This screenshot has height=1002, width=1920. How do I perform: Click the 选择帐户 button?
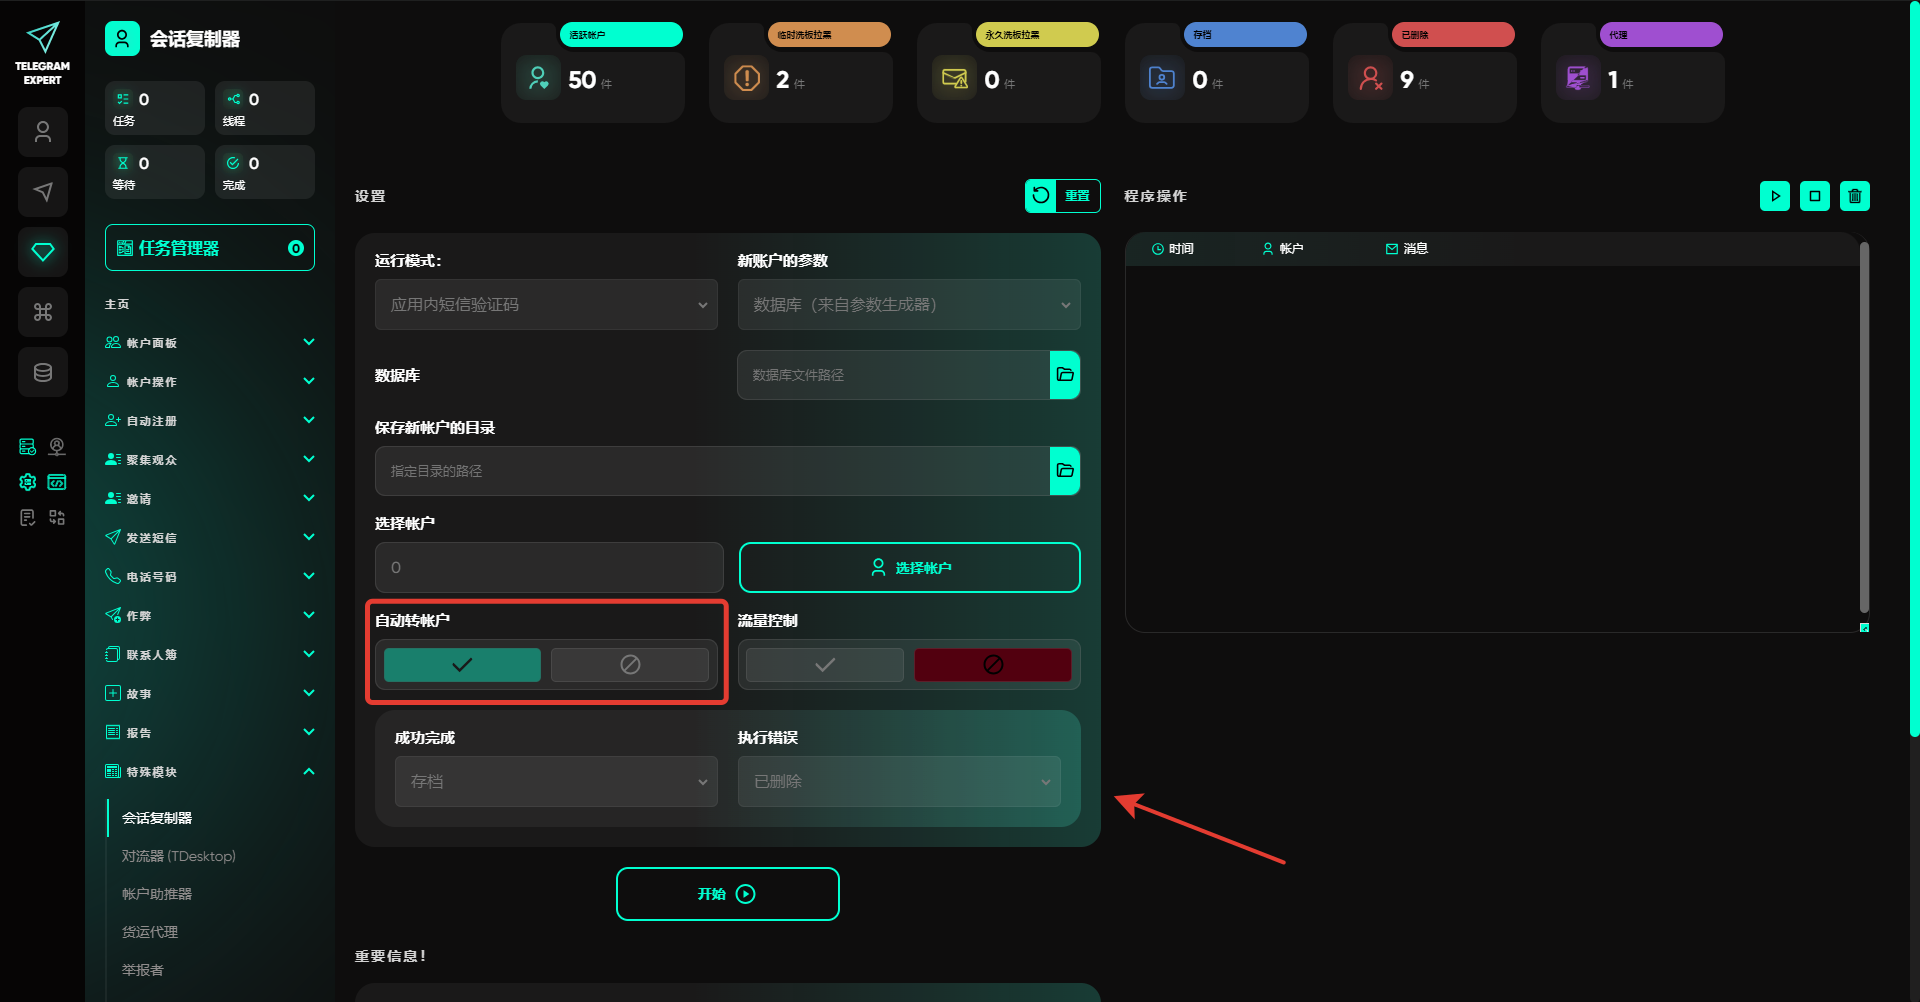909,568
